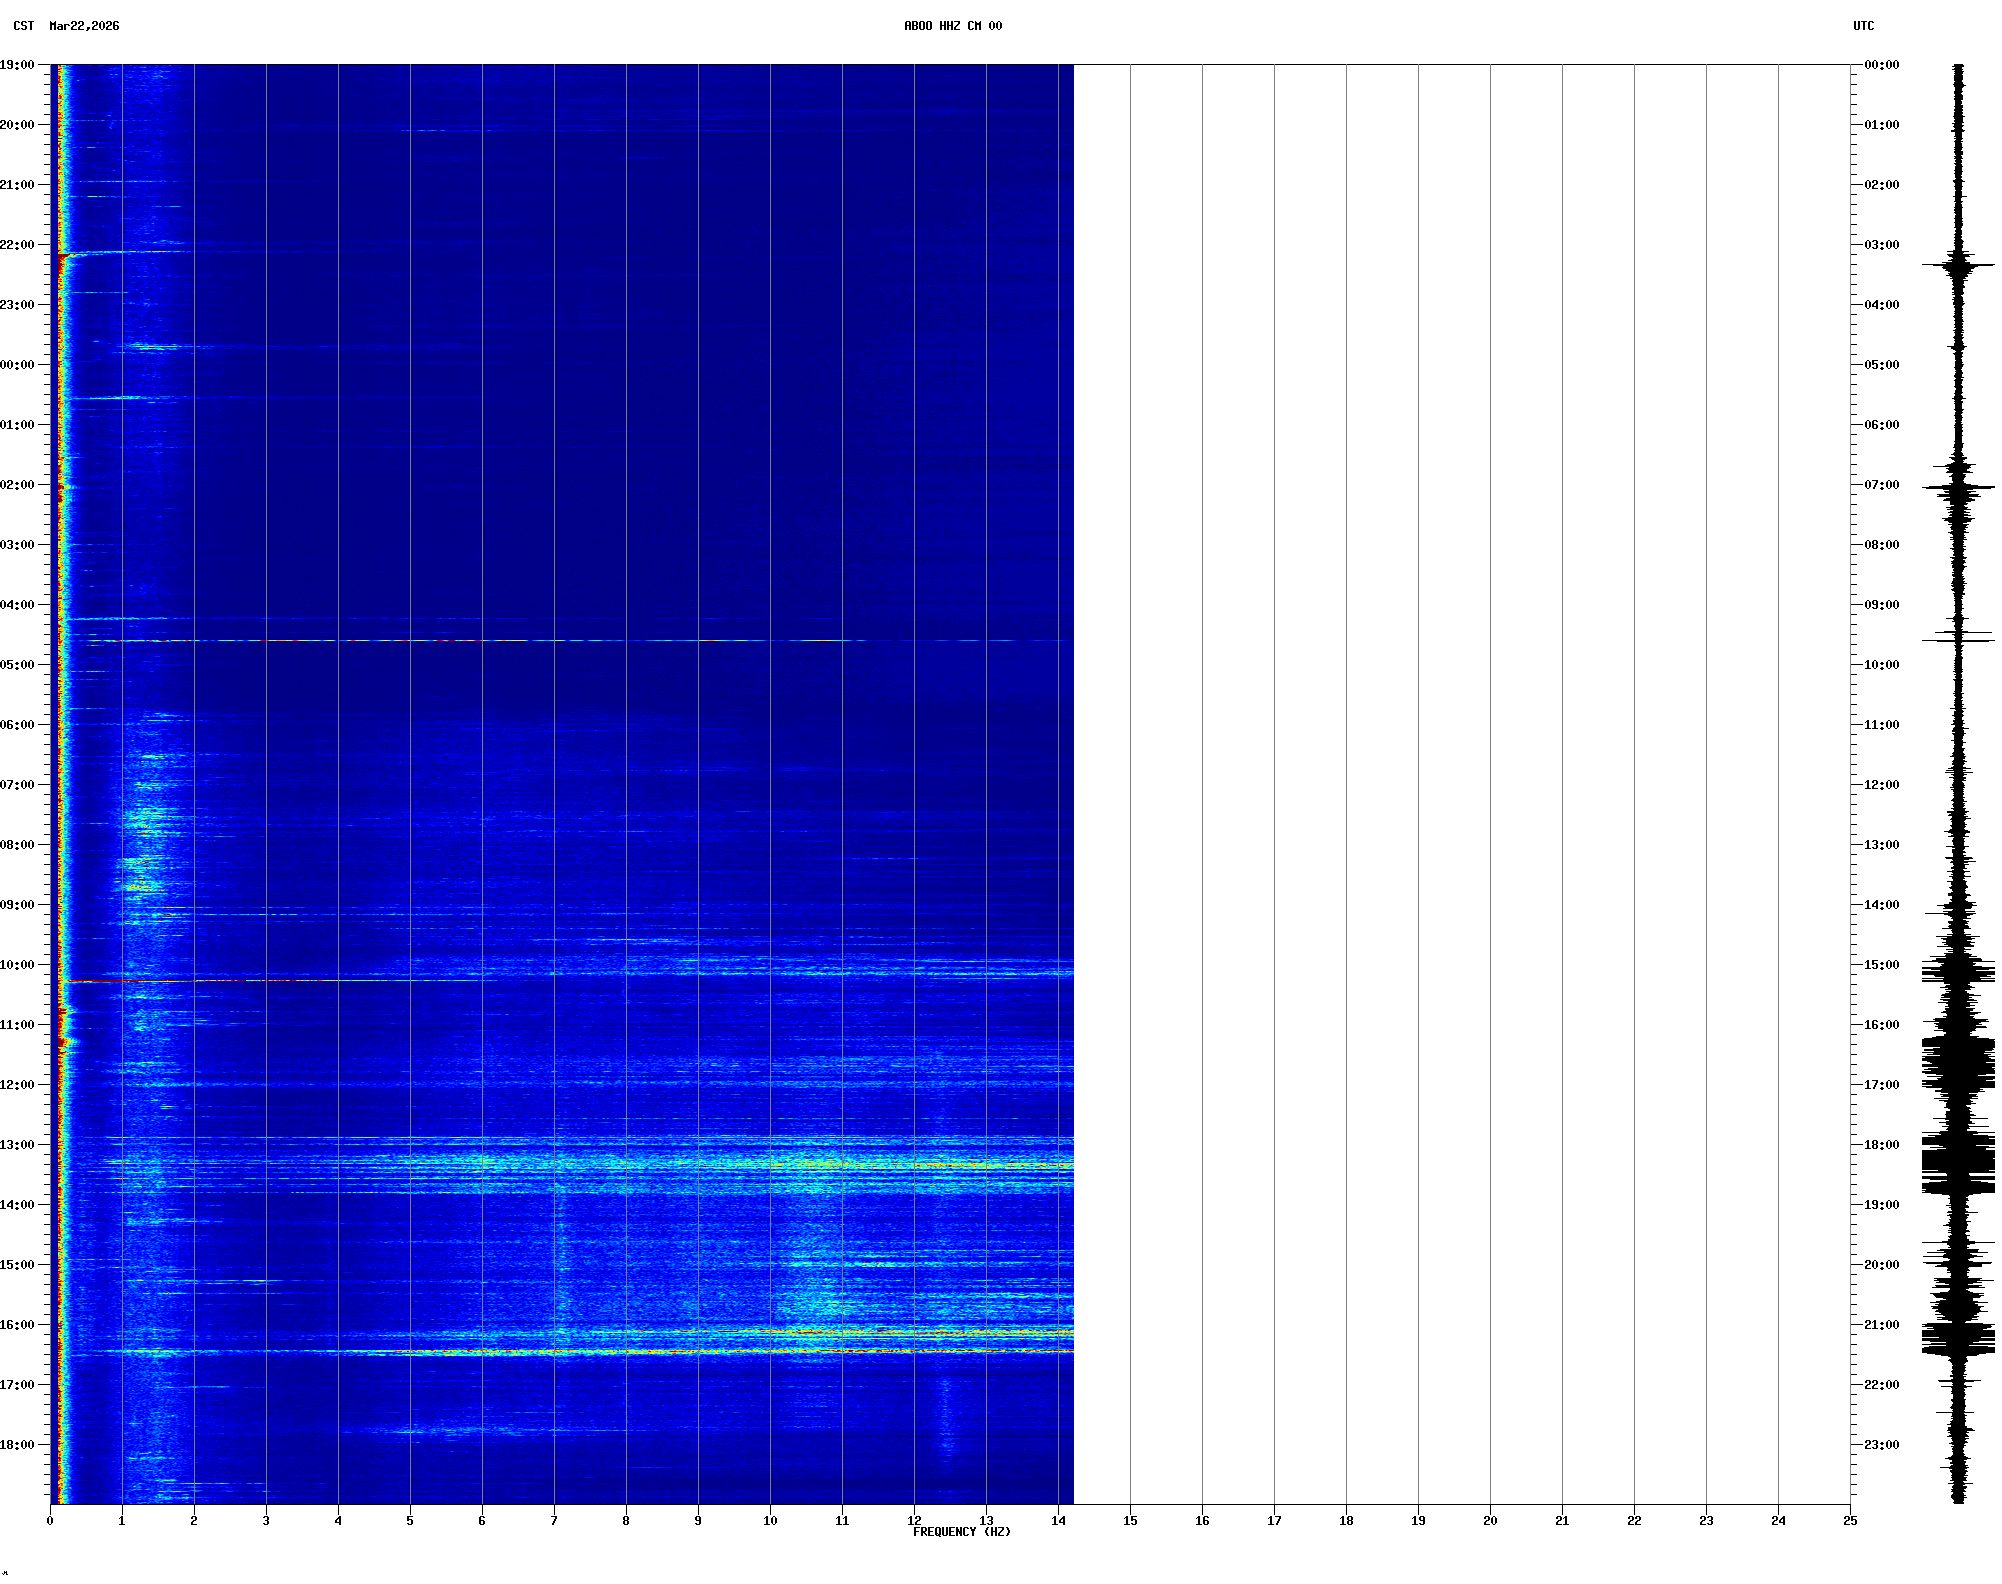This screenshot has height=1584, width=2002.
Task: Click the FREQUENCY (HZ) axis label
Action: click(x=961, y=1532)
